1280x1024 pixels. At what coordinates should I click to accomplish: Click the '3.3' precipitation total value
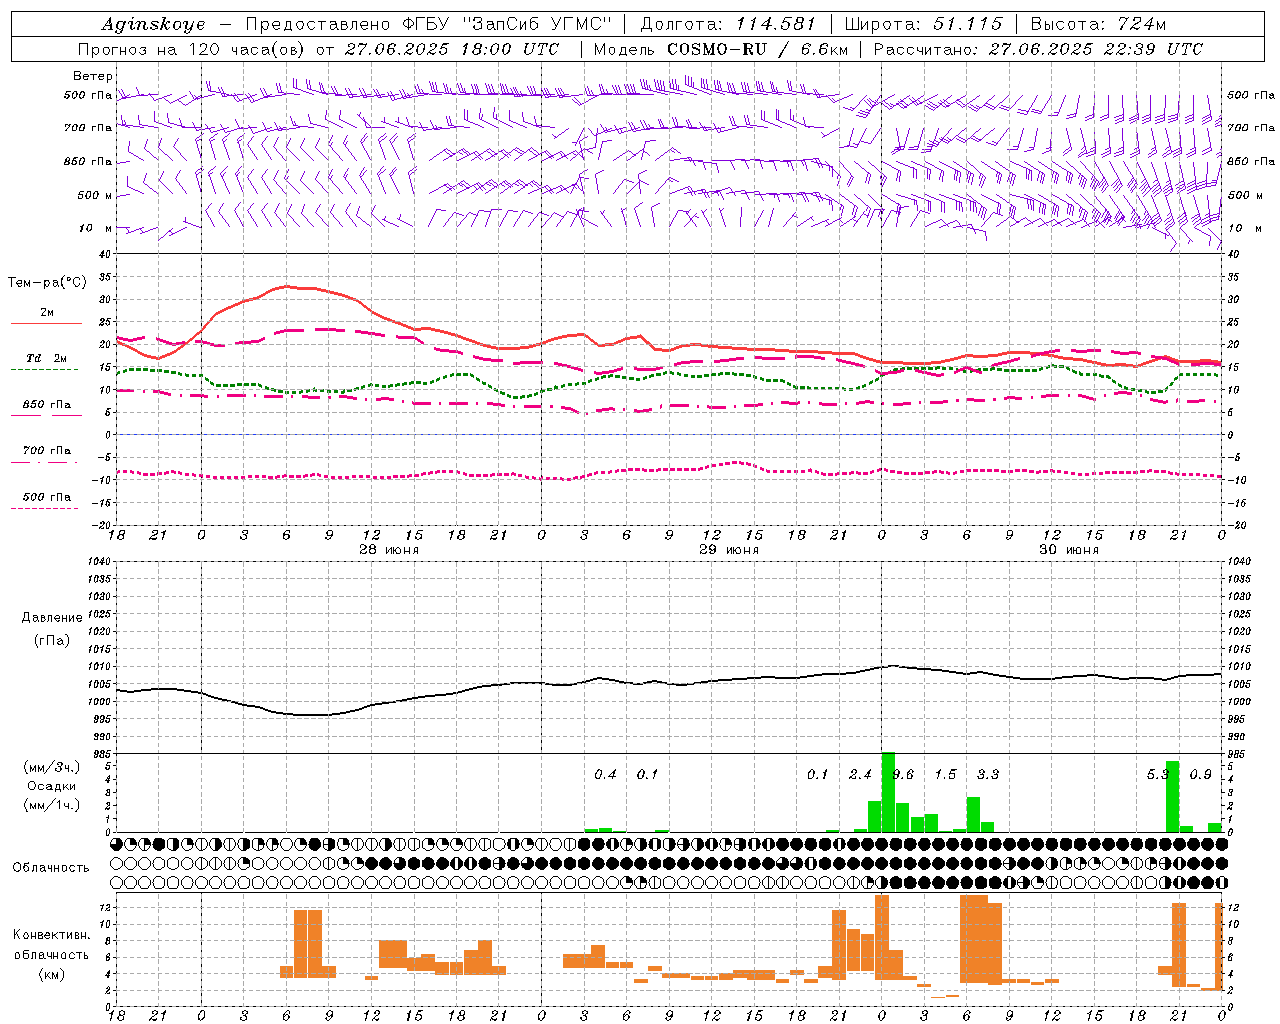click(x=988, y=775)
